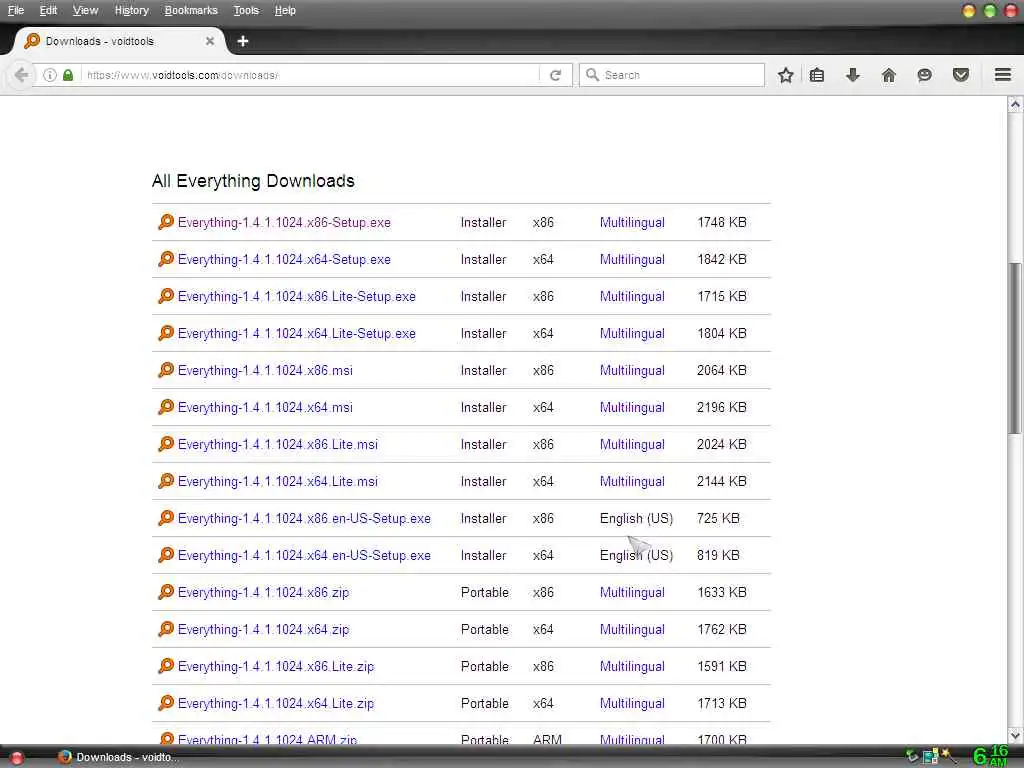The height and width of the screenshot is (768, 1024).
Task: Download Everything-1.4.1.1024.x86.msi
Action: click(265, 371)
